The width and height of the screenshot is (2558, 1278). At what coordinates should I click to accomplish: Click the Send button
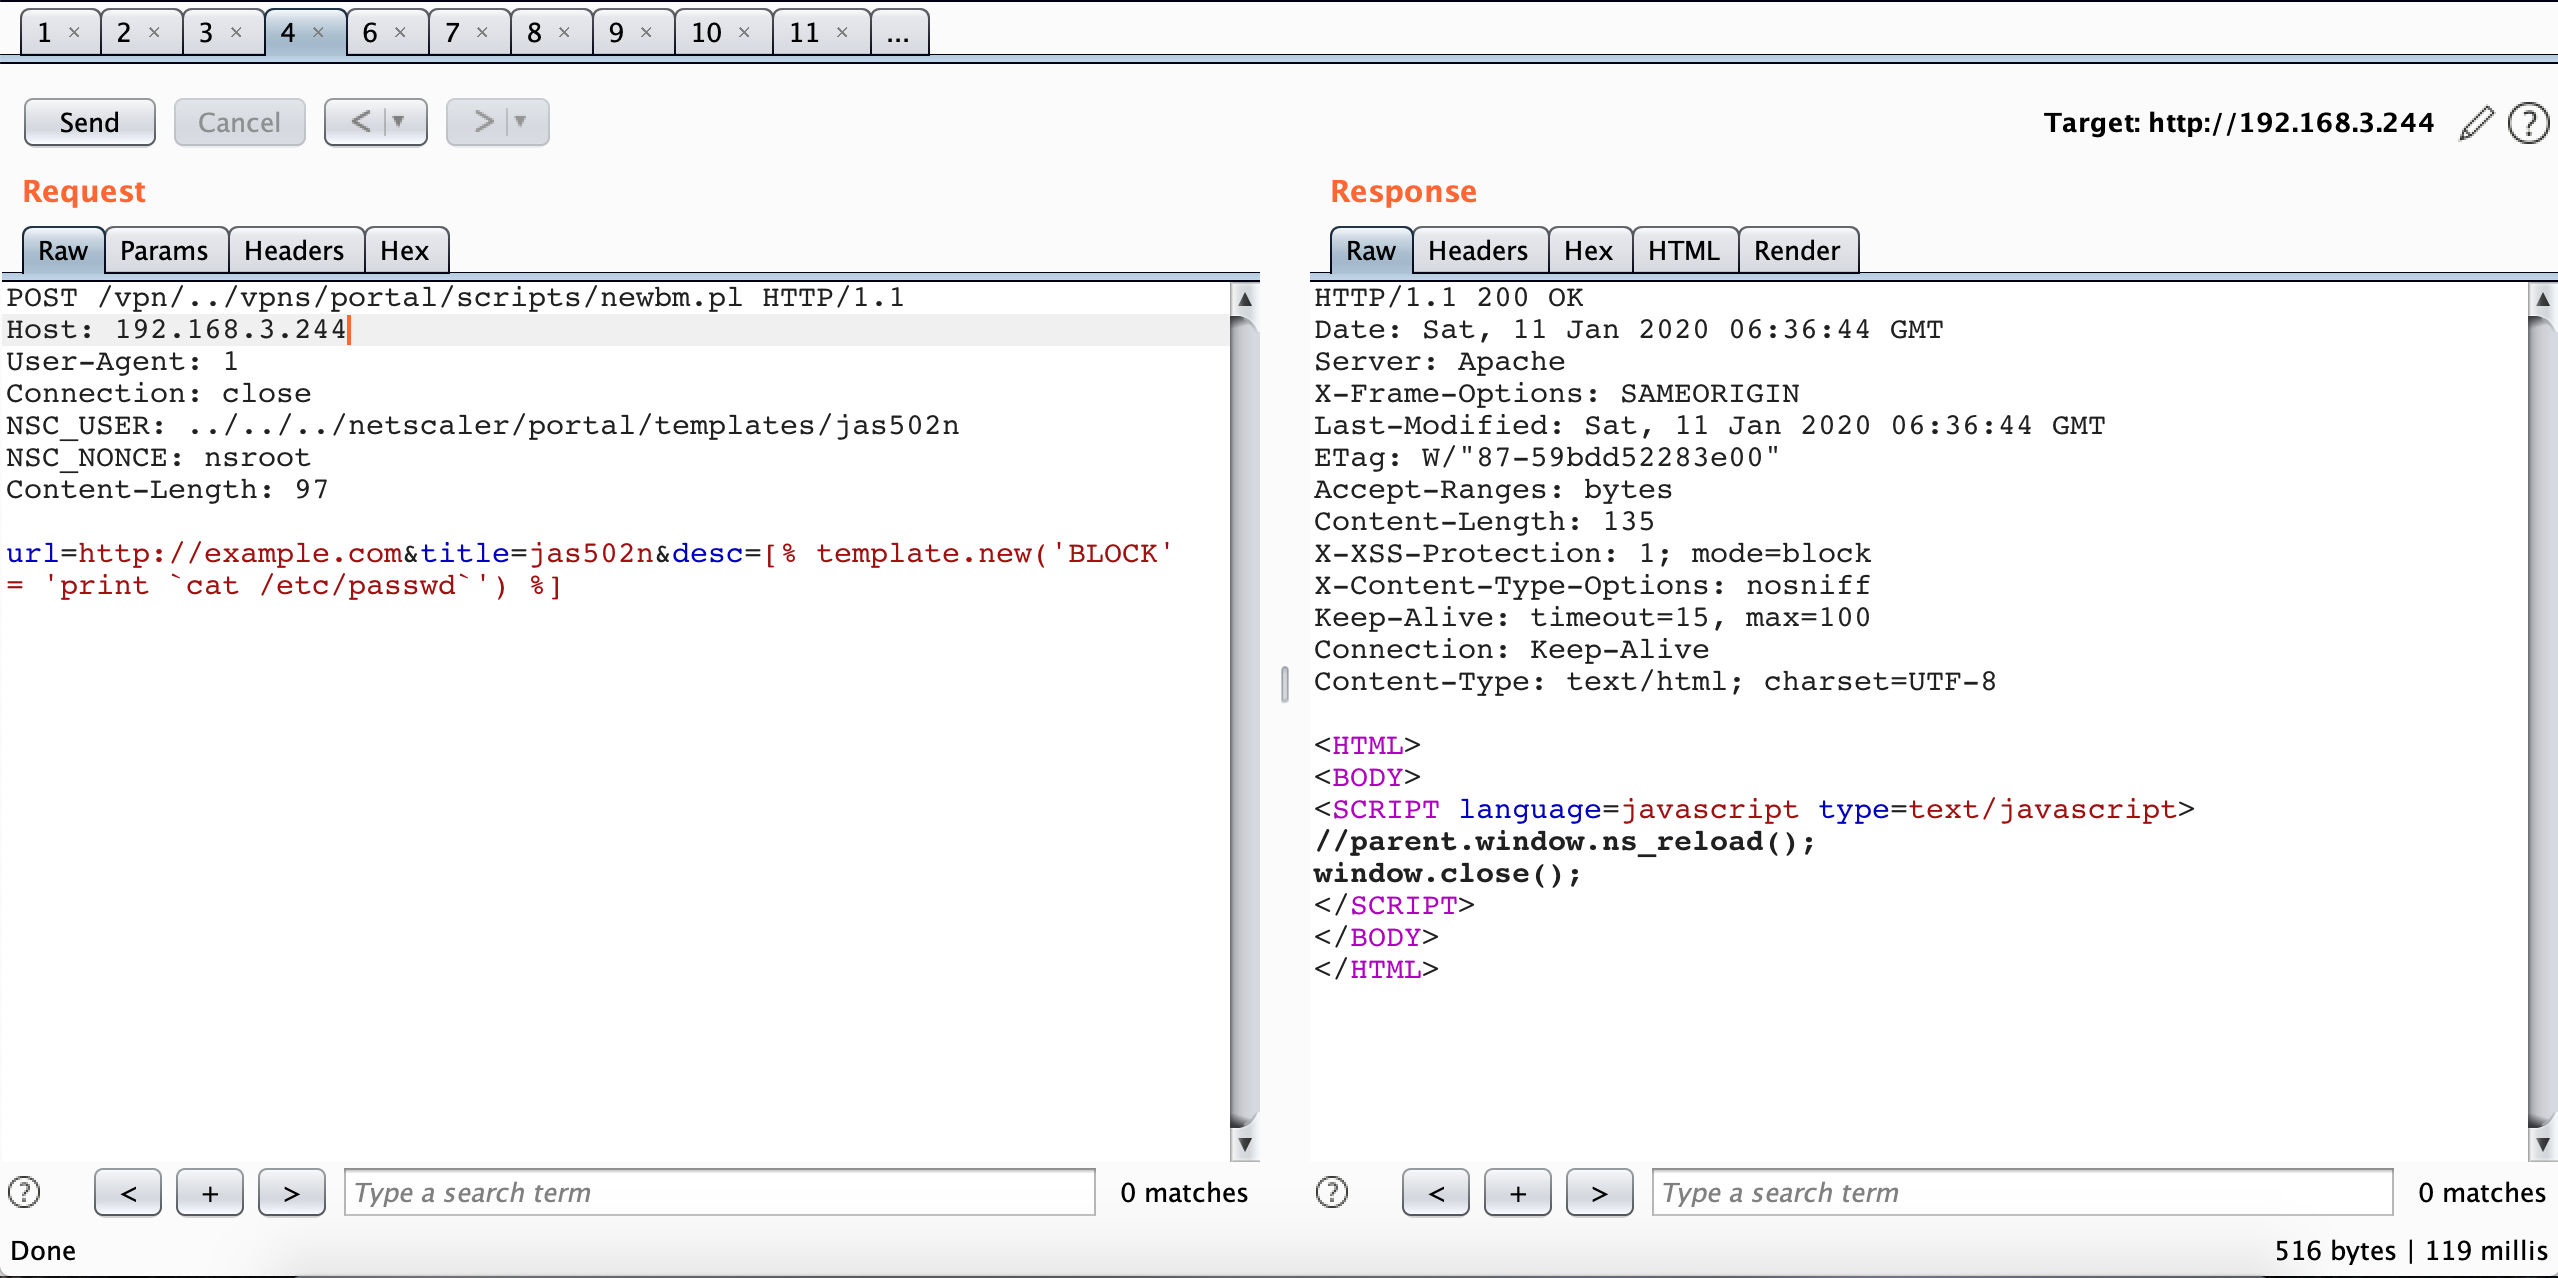pyautogui.click(x=89, y=122)
